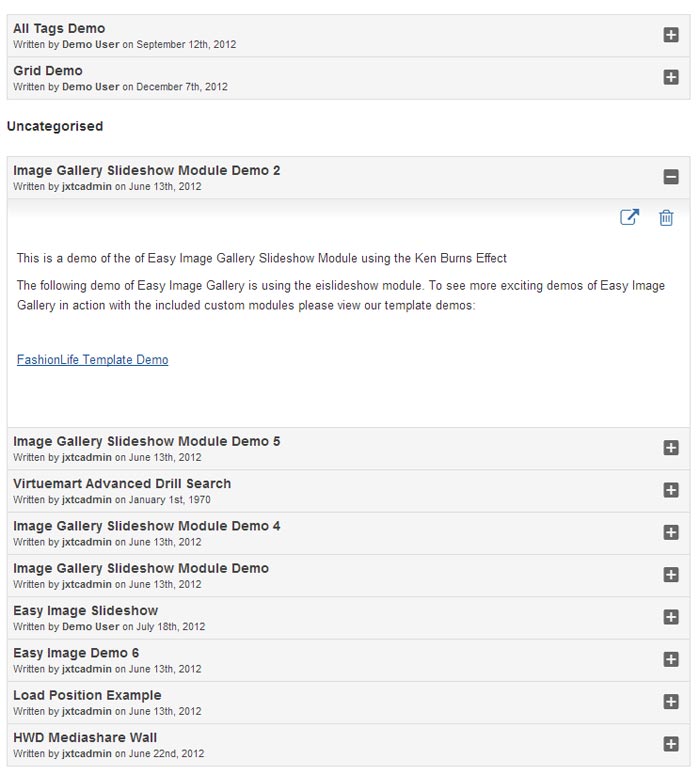Click the Uncategorised heading

[x=55, y=126]
